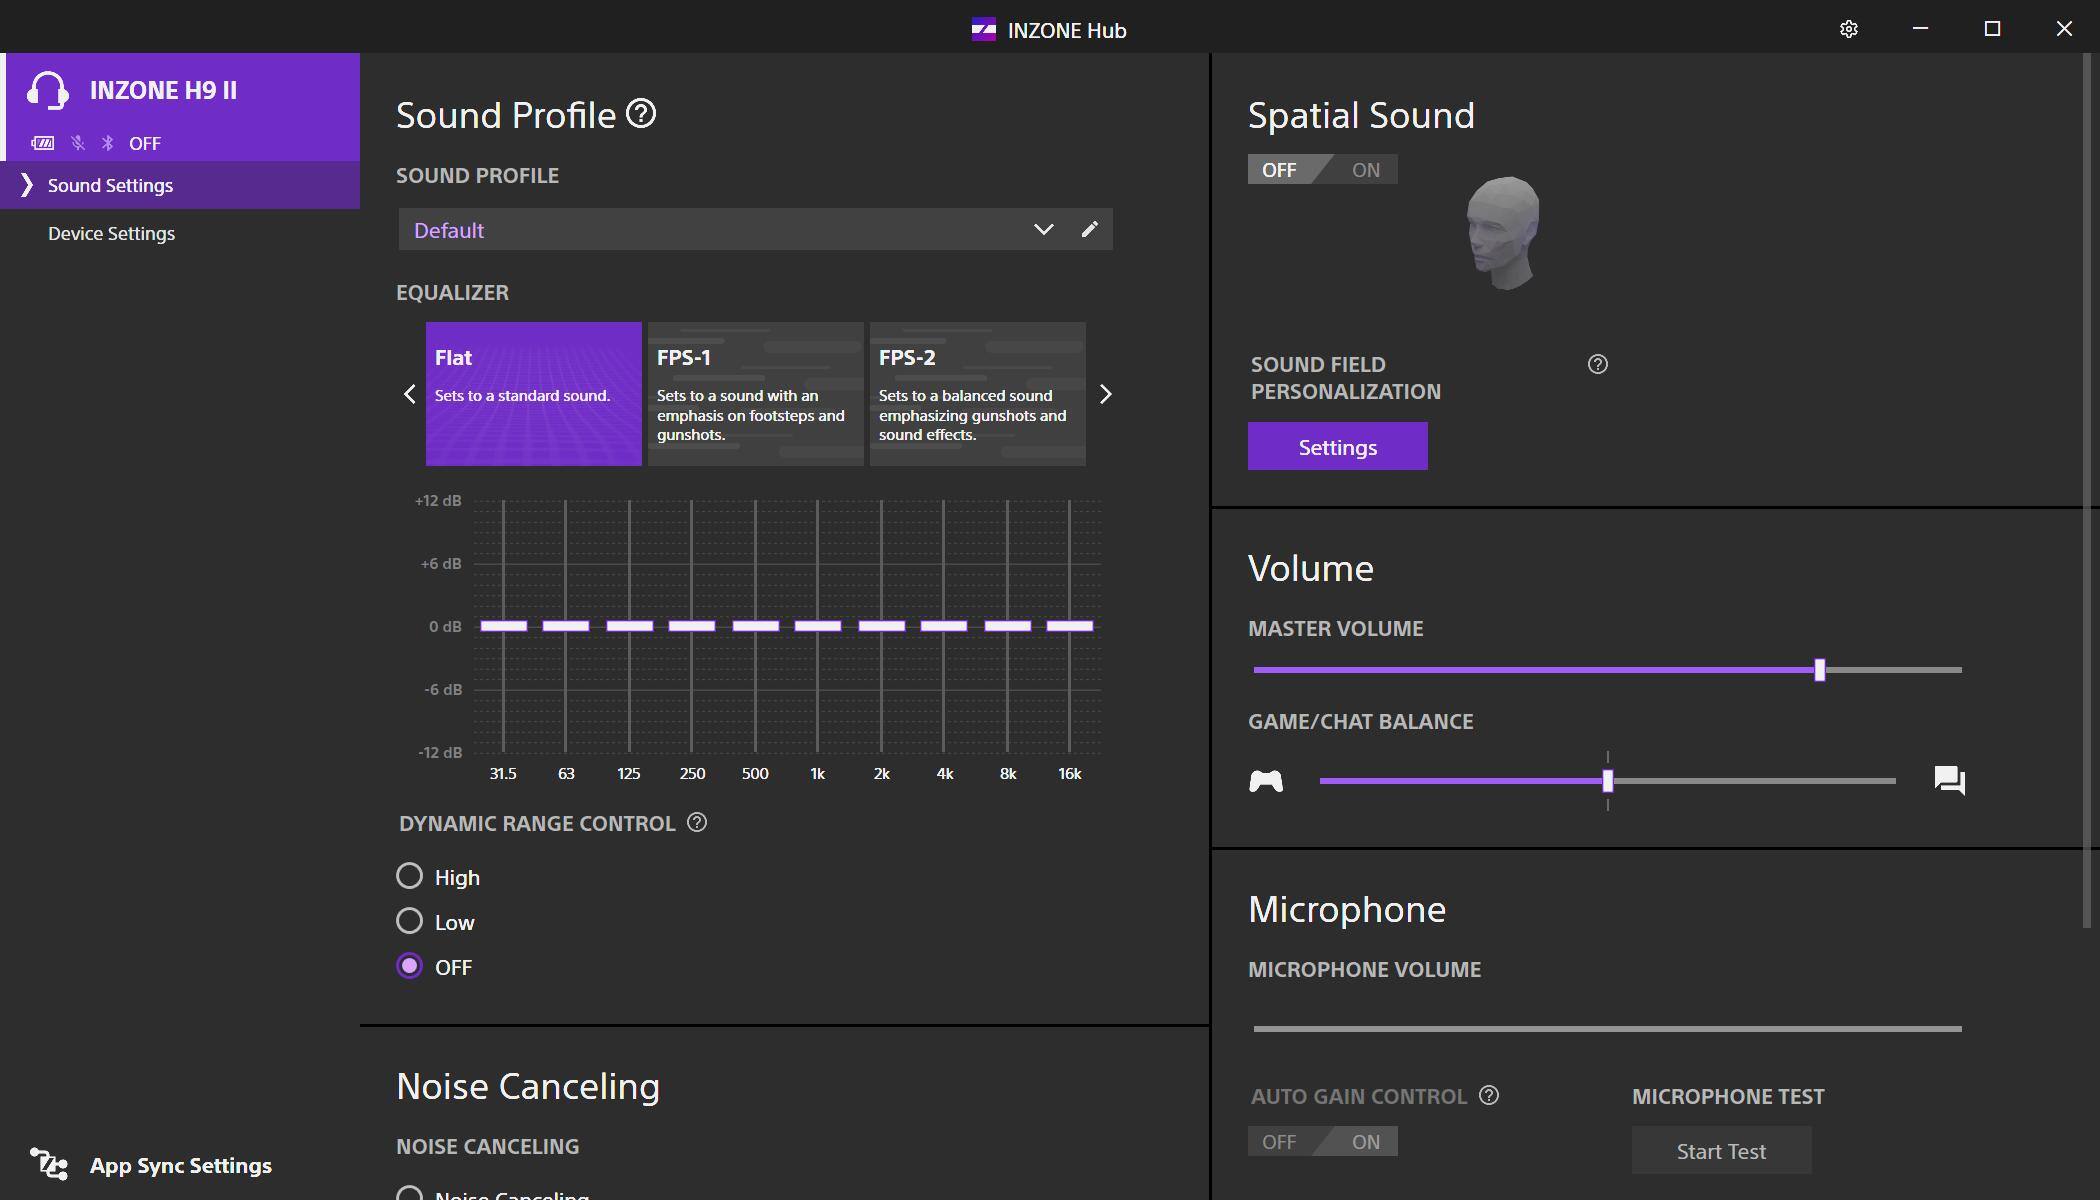
Task: Open the settings gear in the title bar
Action: coord(1848,29)
